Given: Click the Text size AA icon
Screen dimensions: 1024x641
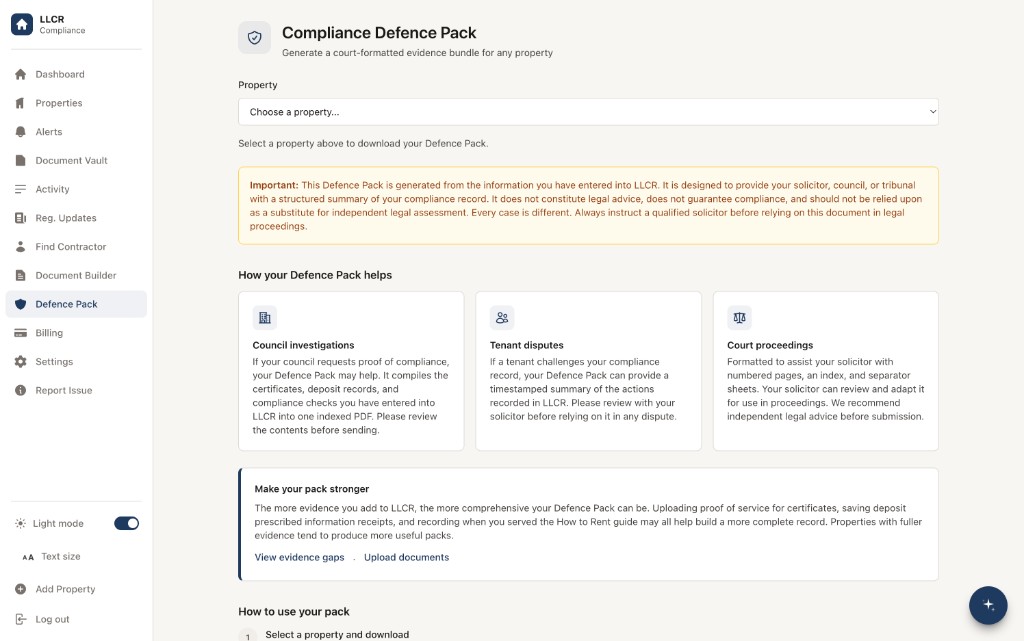Looking at the screenshot, I should click(x=28, y=557).
